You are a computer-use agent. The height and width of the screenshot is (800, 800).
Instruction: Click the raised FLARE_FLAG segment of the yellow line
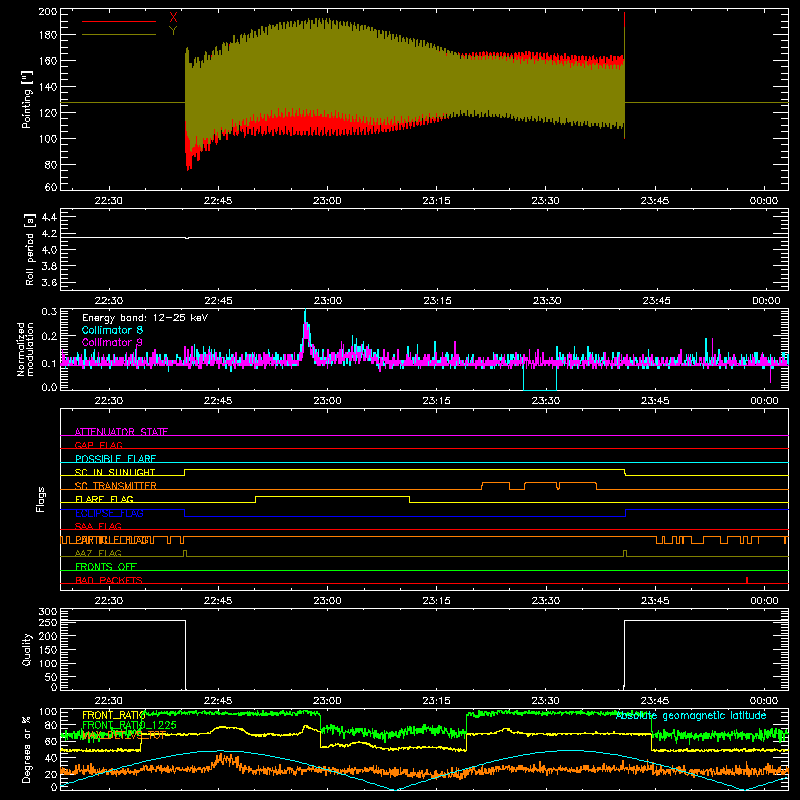tap(332, 496)
